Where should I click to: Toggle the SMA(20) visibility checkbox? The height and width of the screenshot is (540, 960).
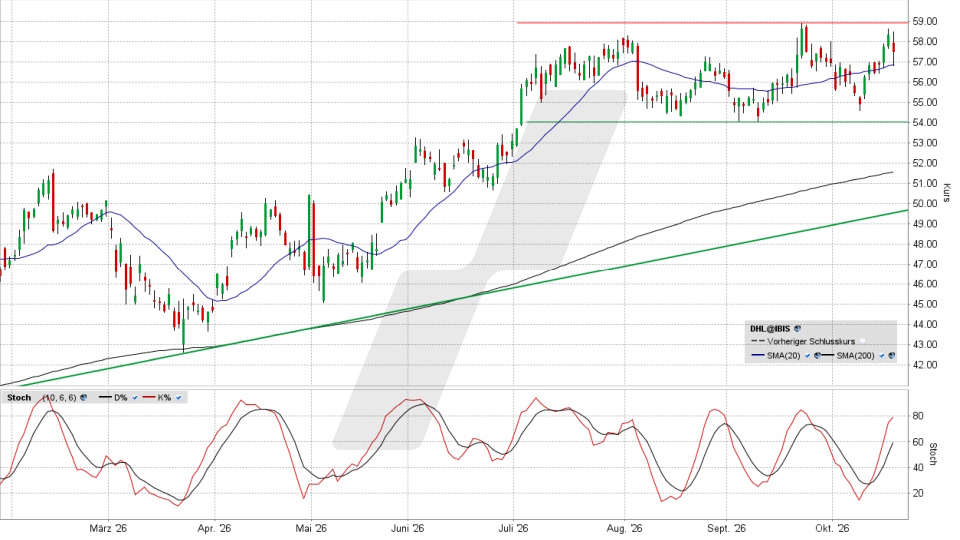point(808,356)
